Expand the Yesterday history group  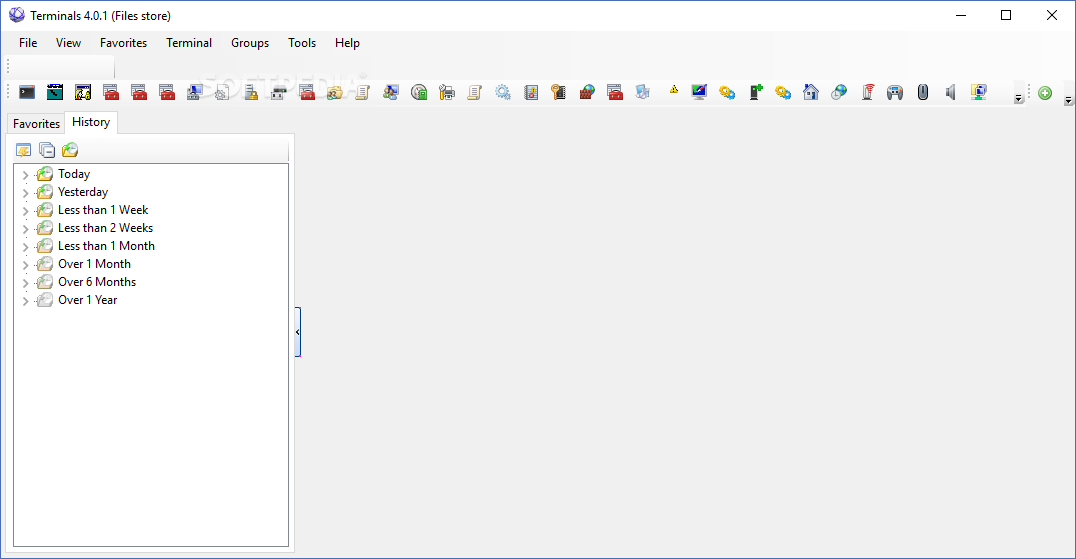tap(25, 193)
